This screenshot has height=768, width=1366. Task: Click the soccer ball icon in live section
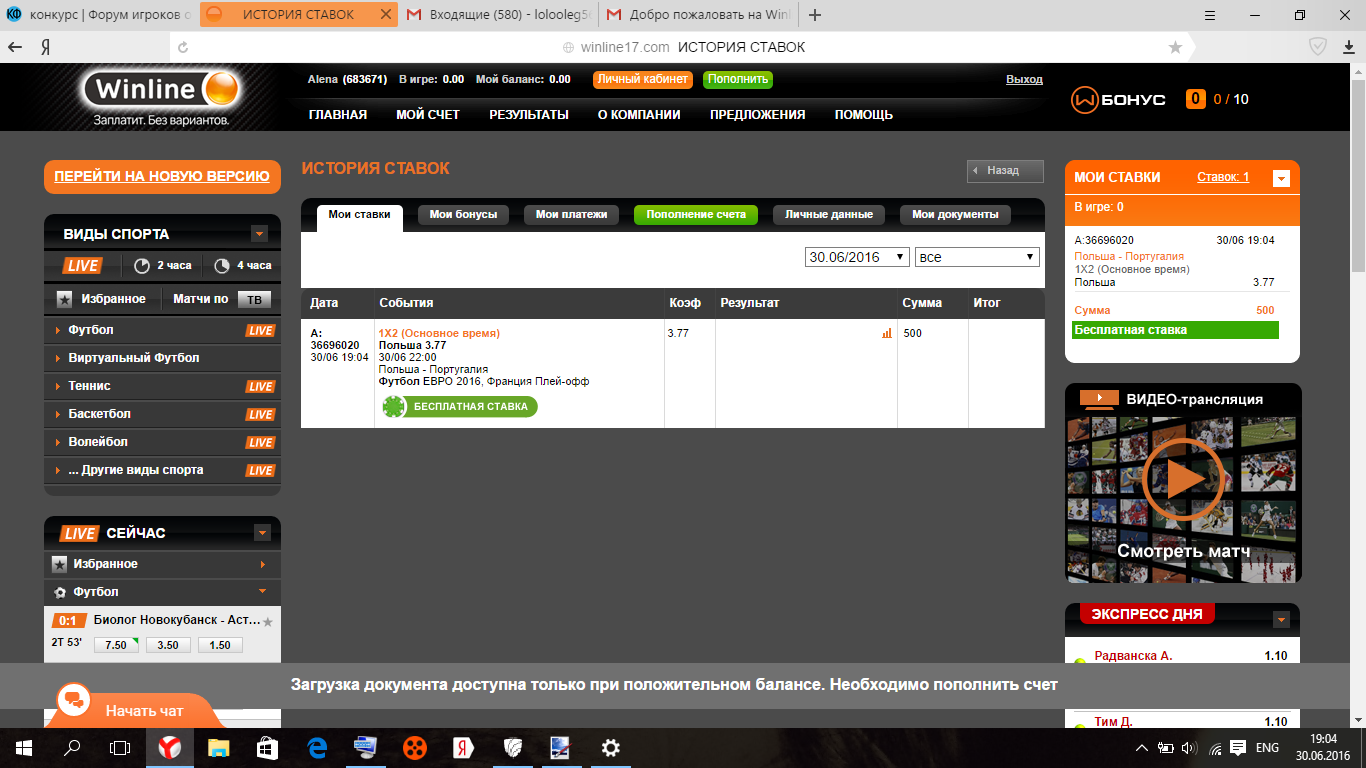point(60,592)
